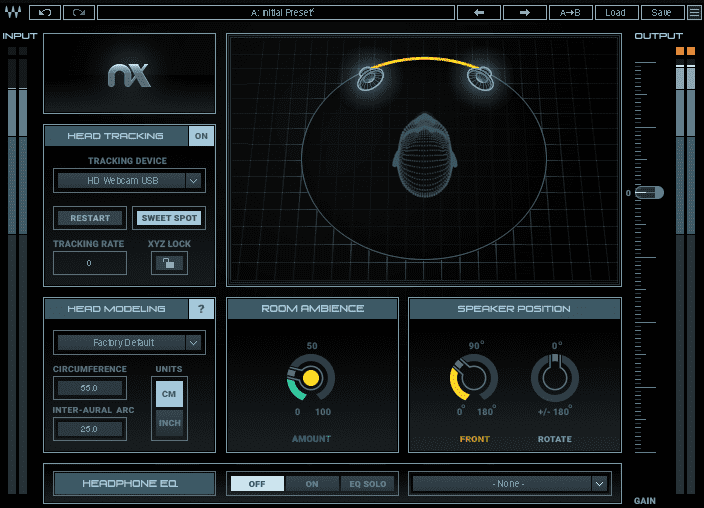Click the Inter-Aural Arc value field

(90, 429)
